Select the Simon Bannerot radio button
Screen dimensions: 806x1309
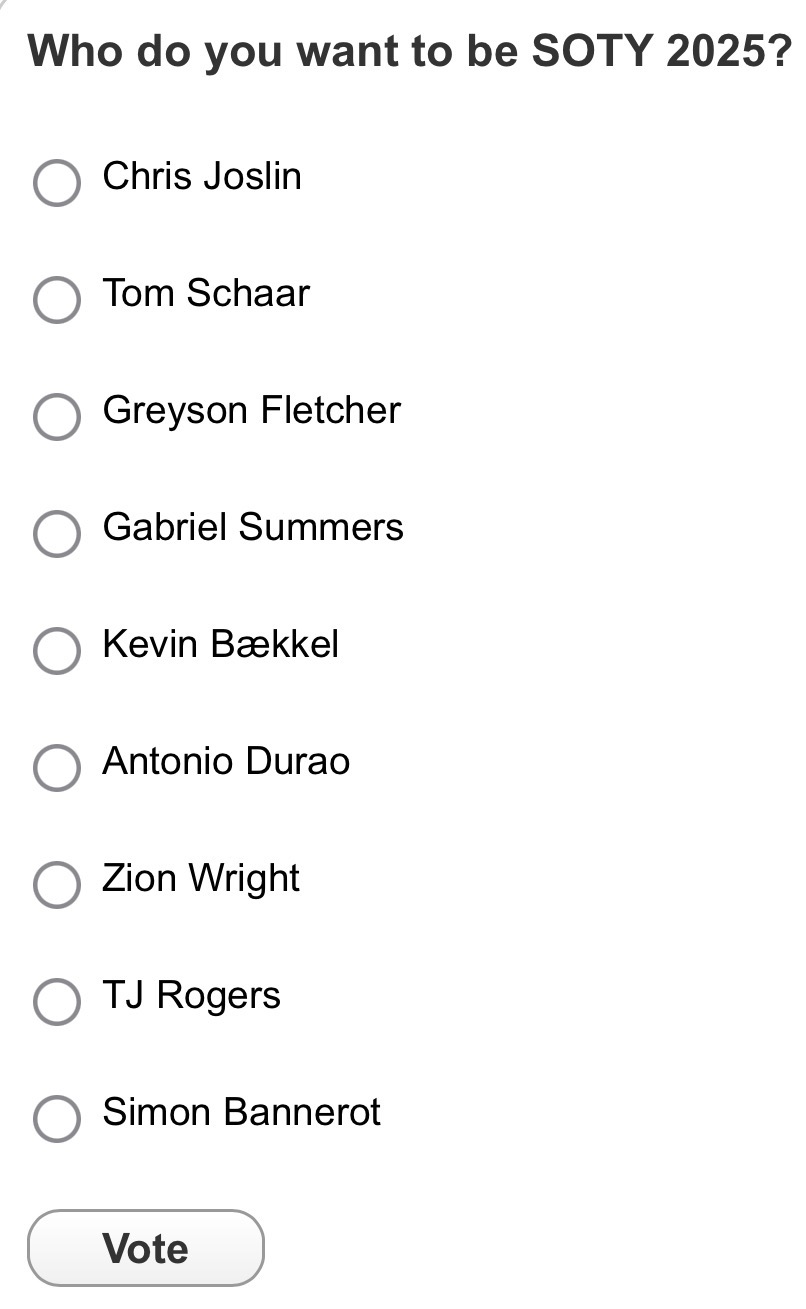(57, 1118)
